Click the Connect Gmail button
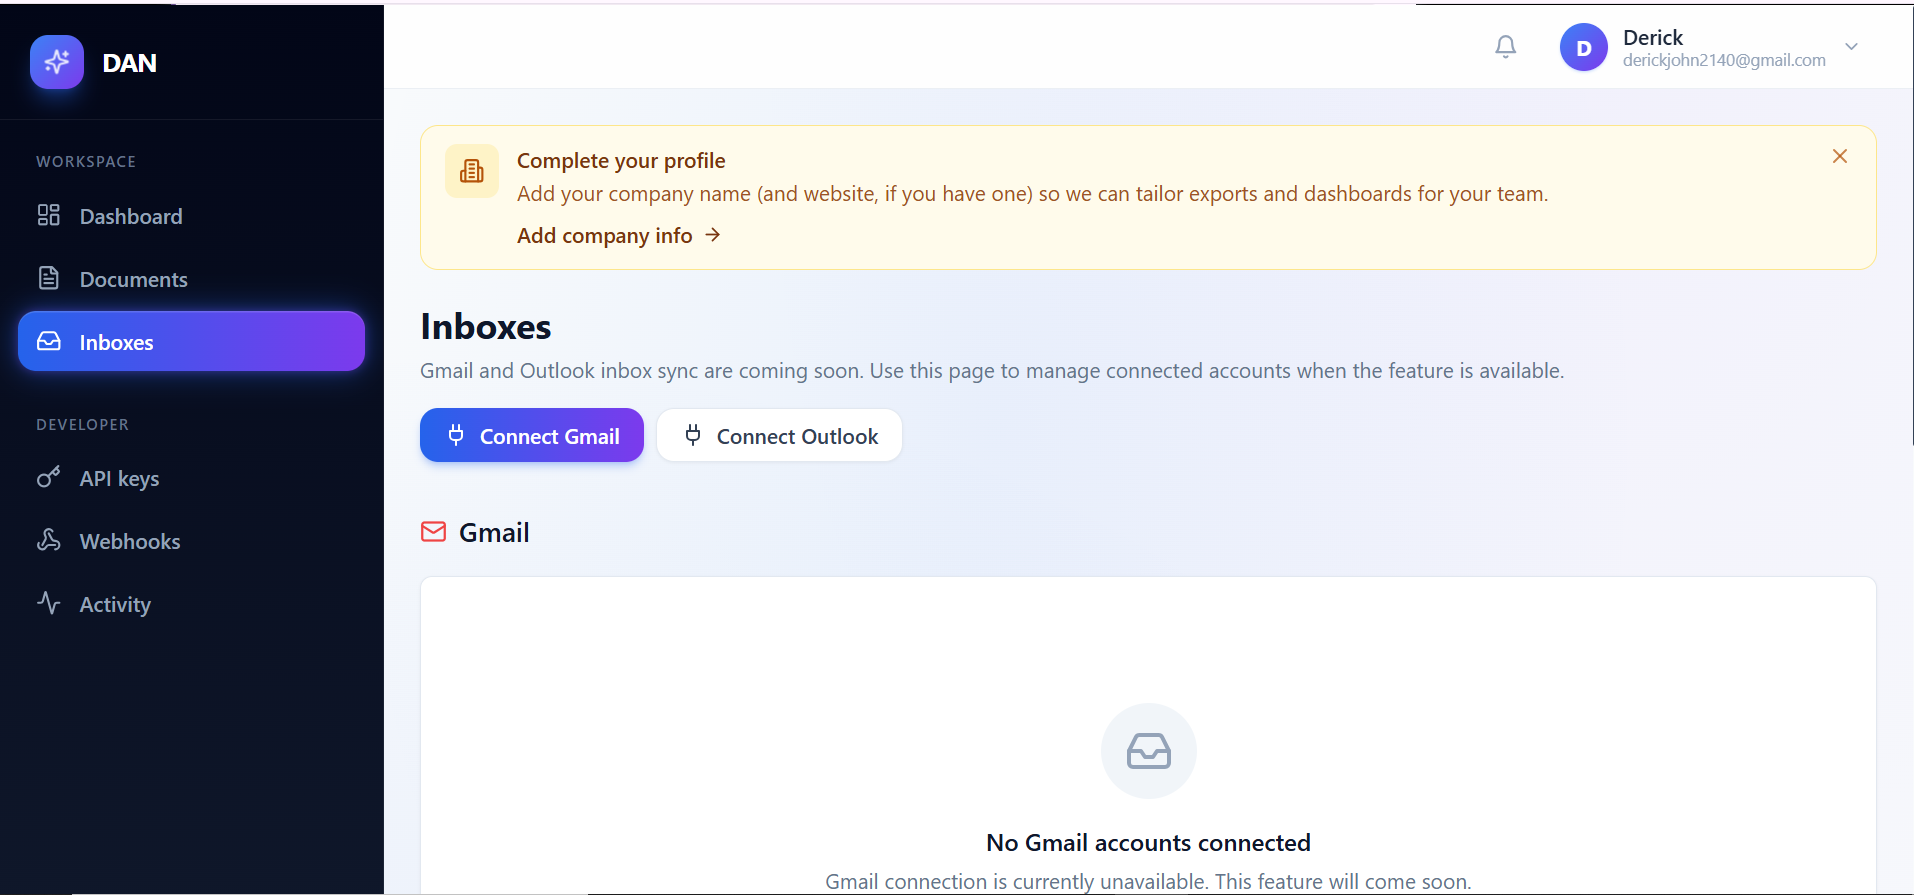 [532, 435]
